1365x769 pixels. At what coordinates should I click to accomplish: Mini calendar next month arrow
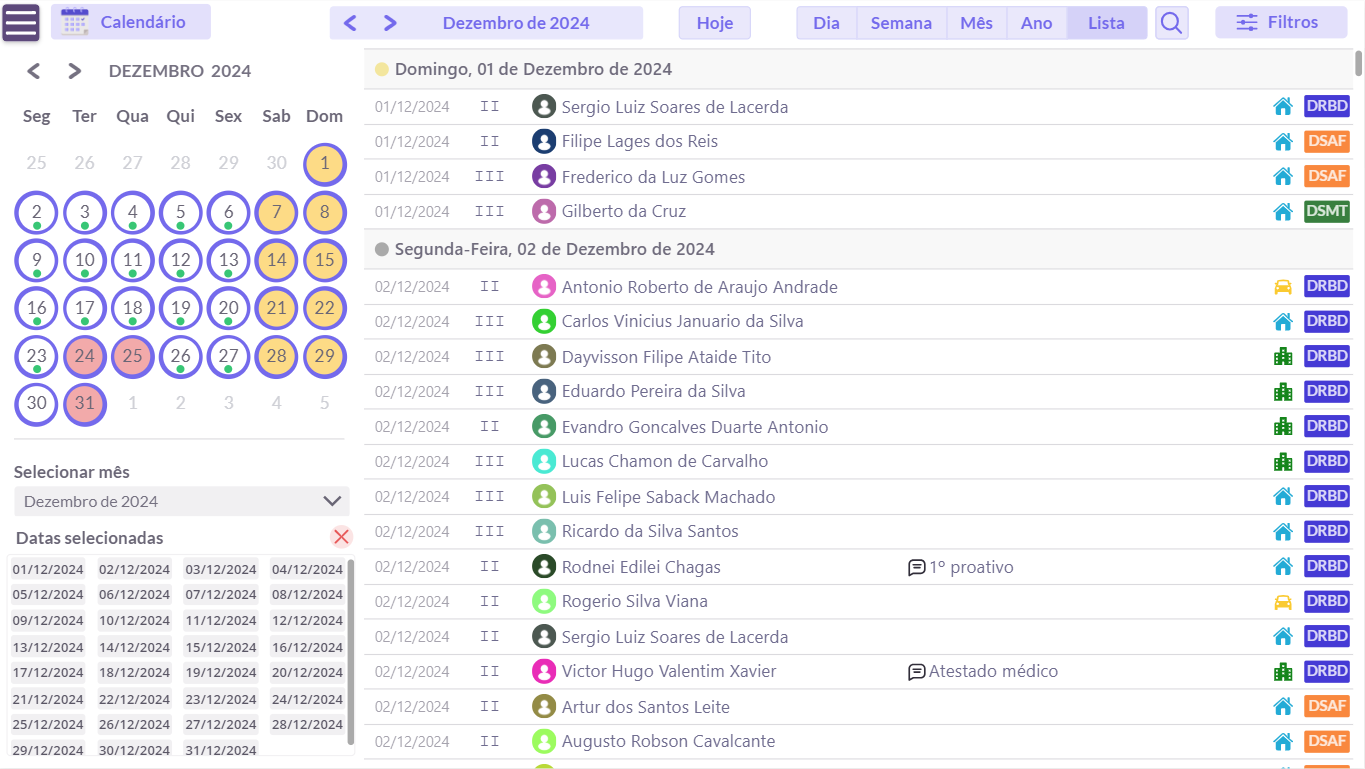point(75,71)
